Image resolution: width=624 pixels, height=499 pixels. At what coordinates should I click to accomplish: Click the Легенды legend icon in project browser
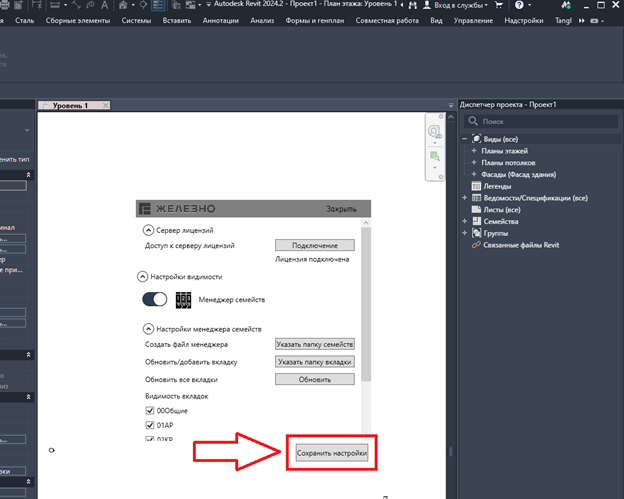(476, 186)
